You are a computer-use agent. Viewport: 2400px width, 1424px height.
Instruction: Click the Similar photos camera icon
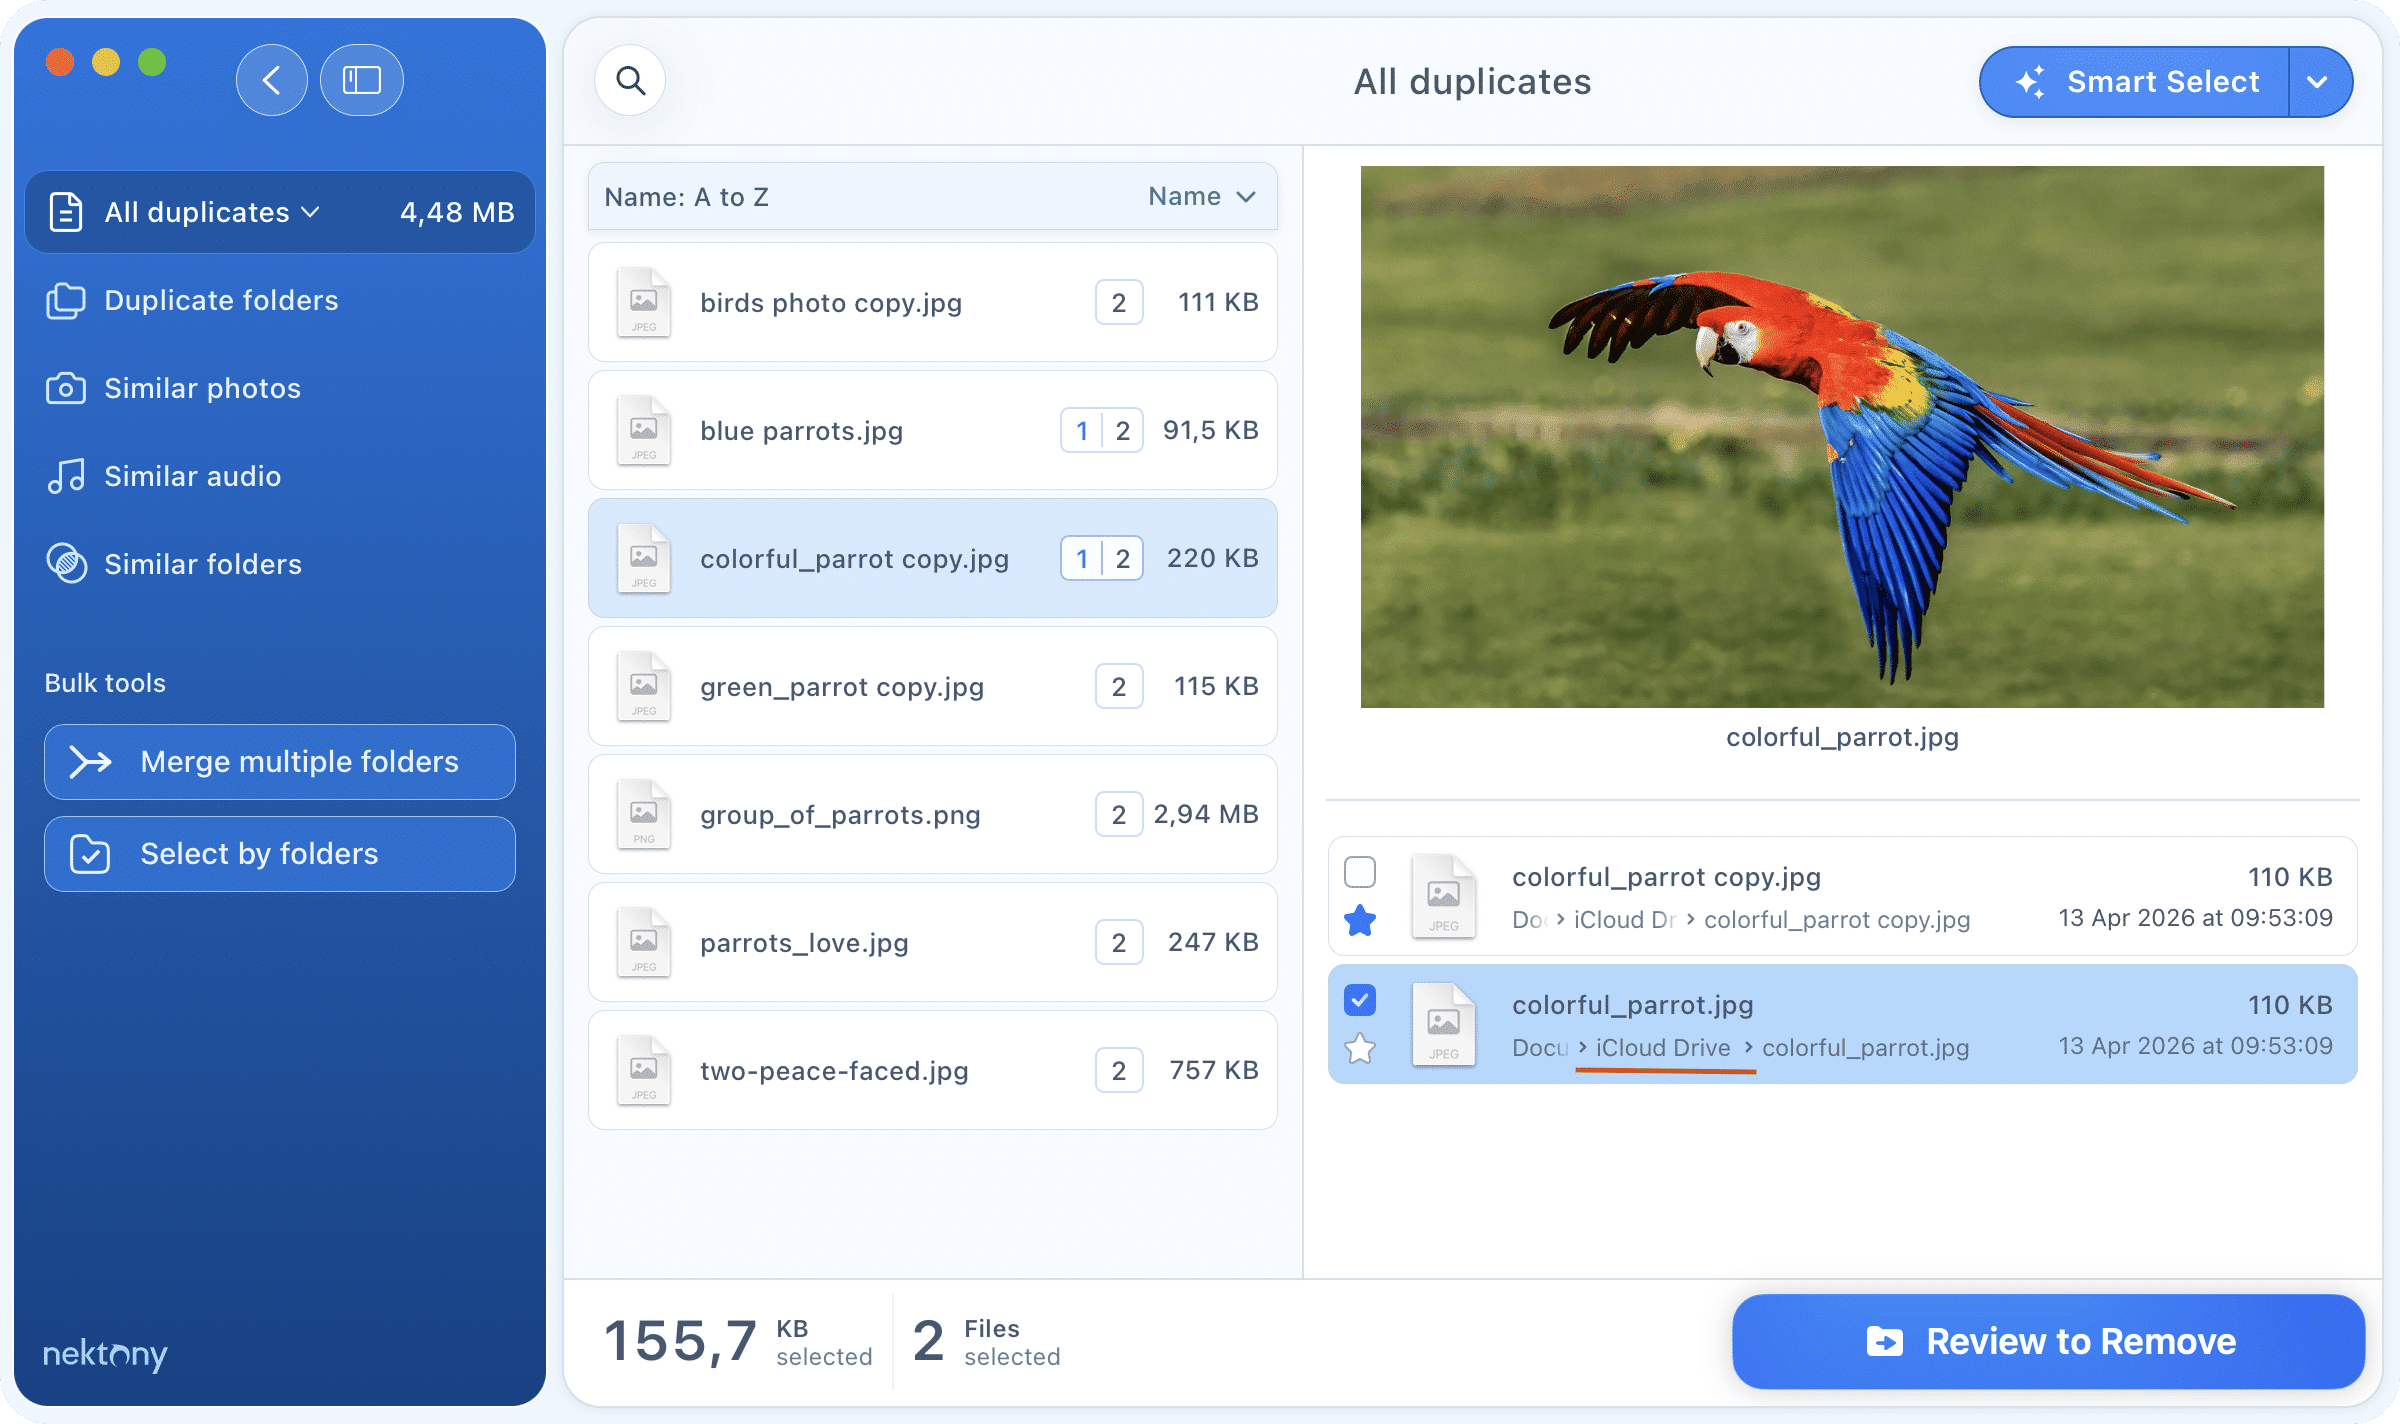[x=66, y=388]
